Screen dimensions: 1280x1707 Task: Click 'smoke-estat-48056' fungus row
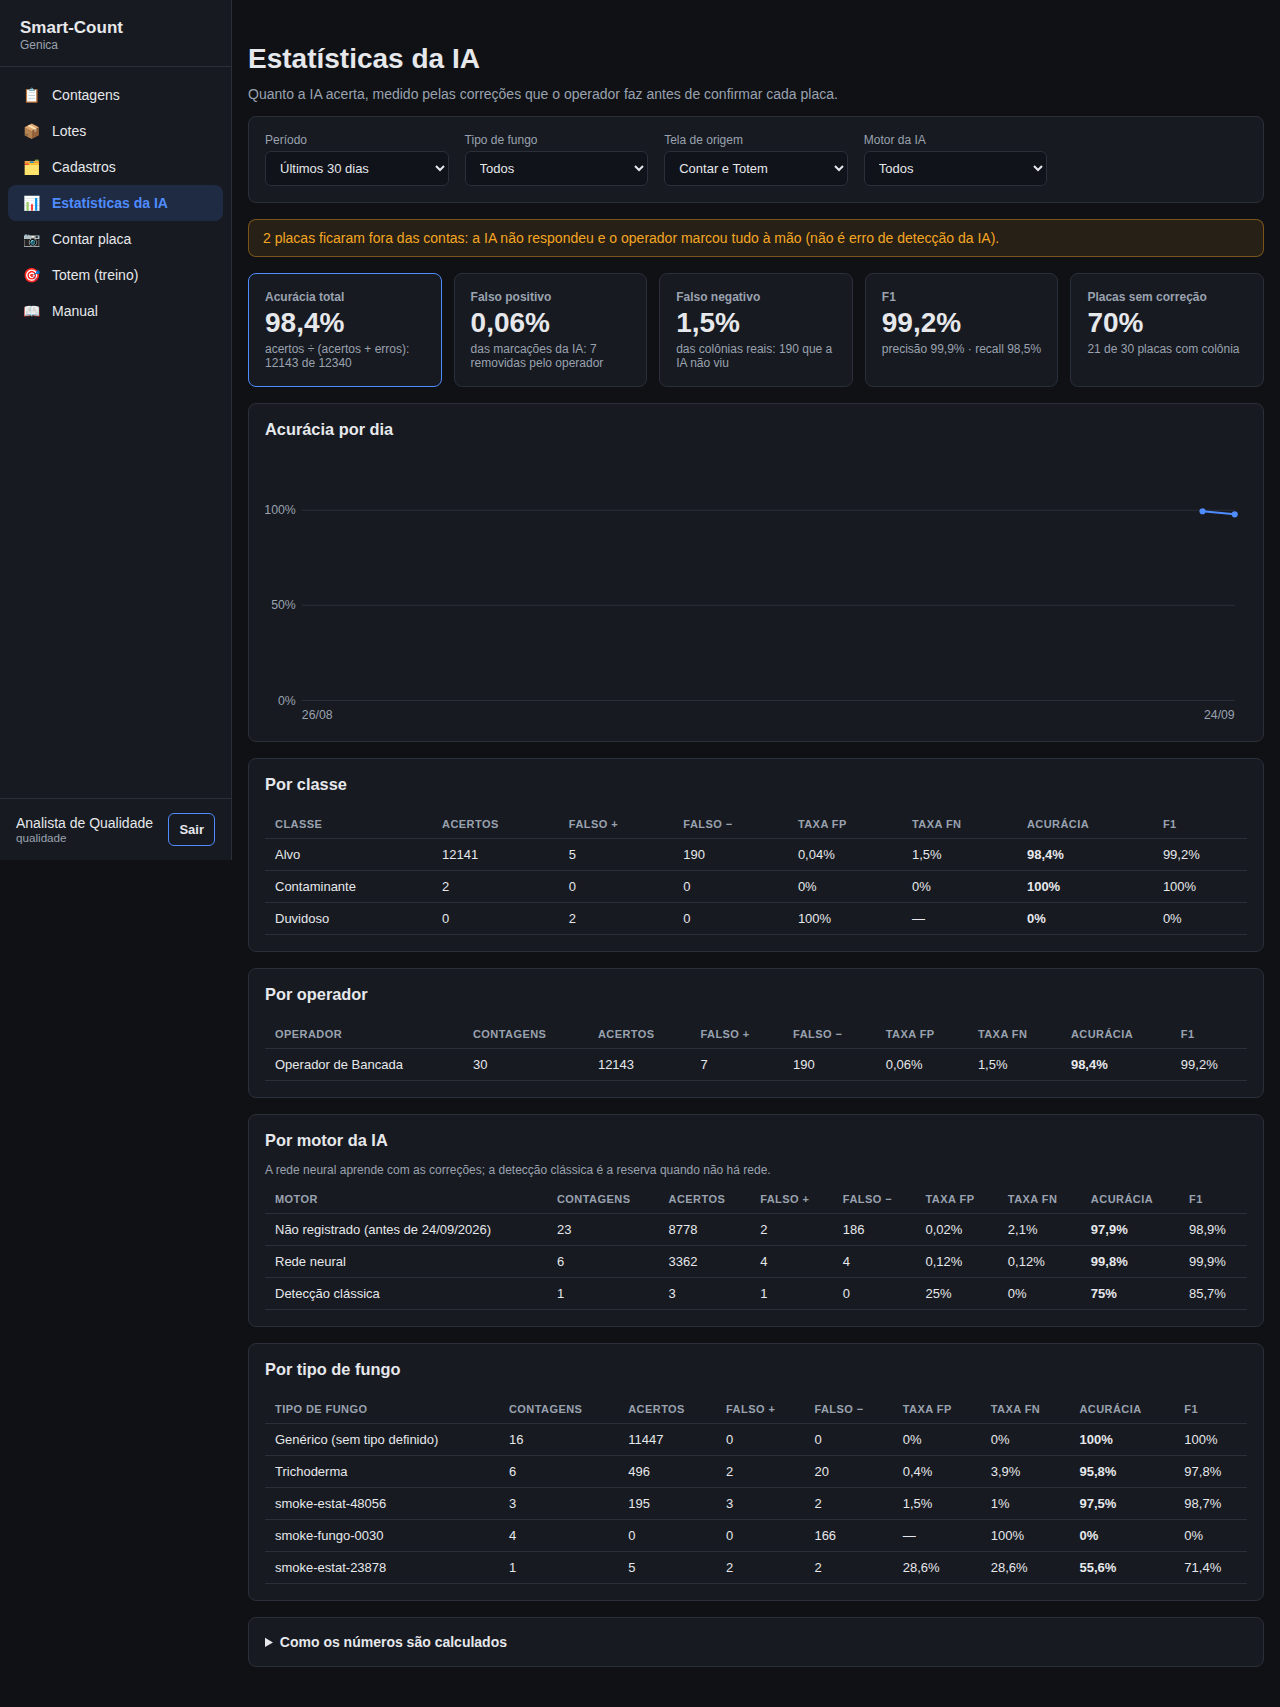pos(756,1504)
